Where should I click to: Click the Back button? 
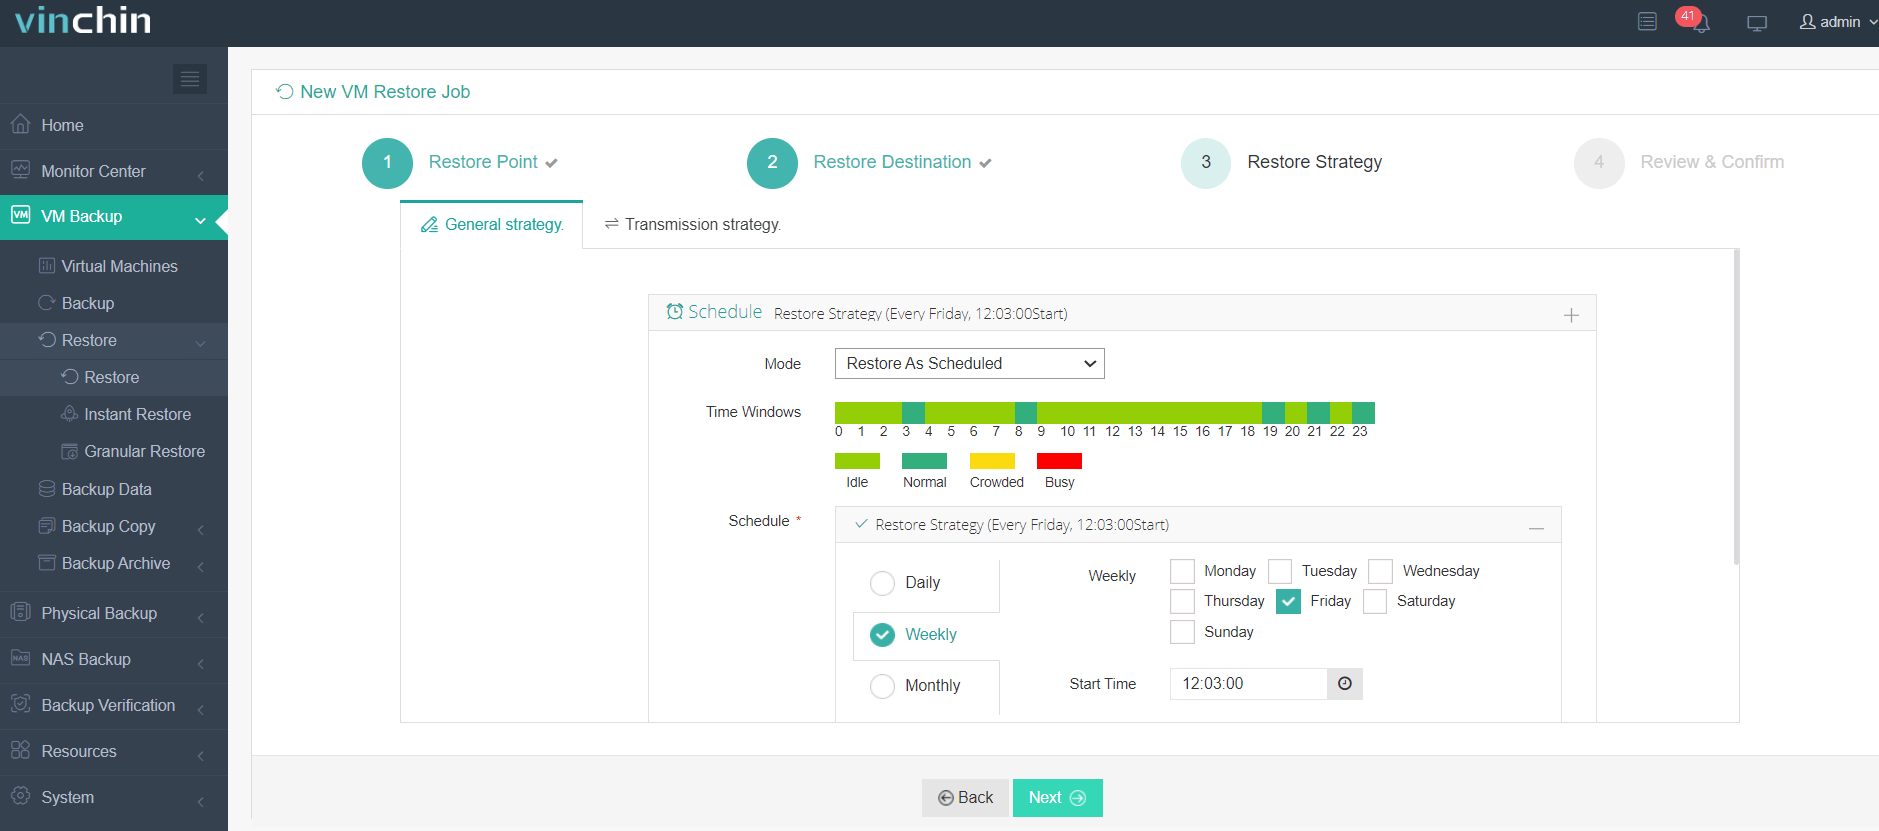coord(965,798)
